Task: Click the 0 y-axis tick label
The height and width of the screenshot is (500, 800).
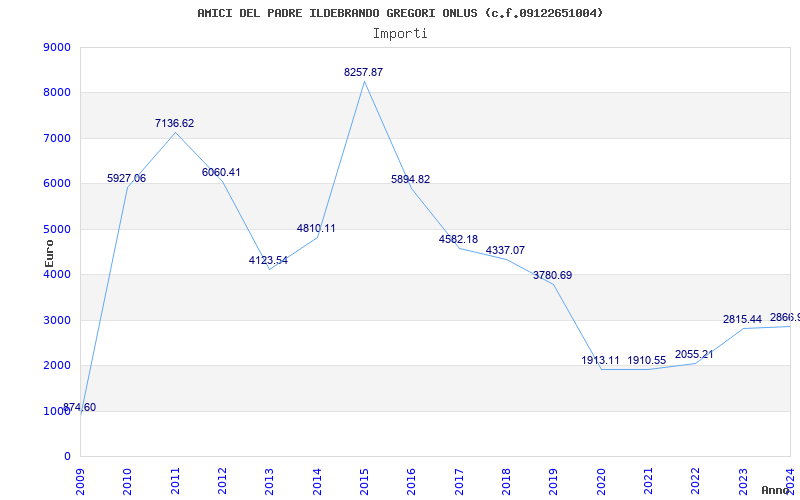Action: (67, 457)
